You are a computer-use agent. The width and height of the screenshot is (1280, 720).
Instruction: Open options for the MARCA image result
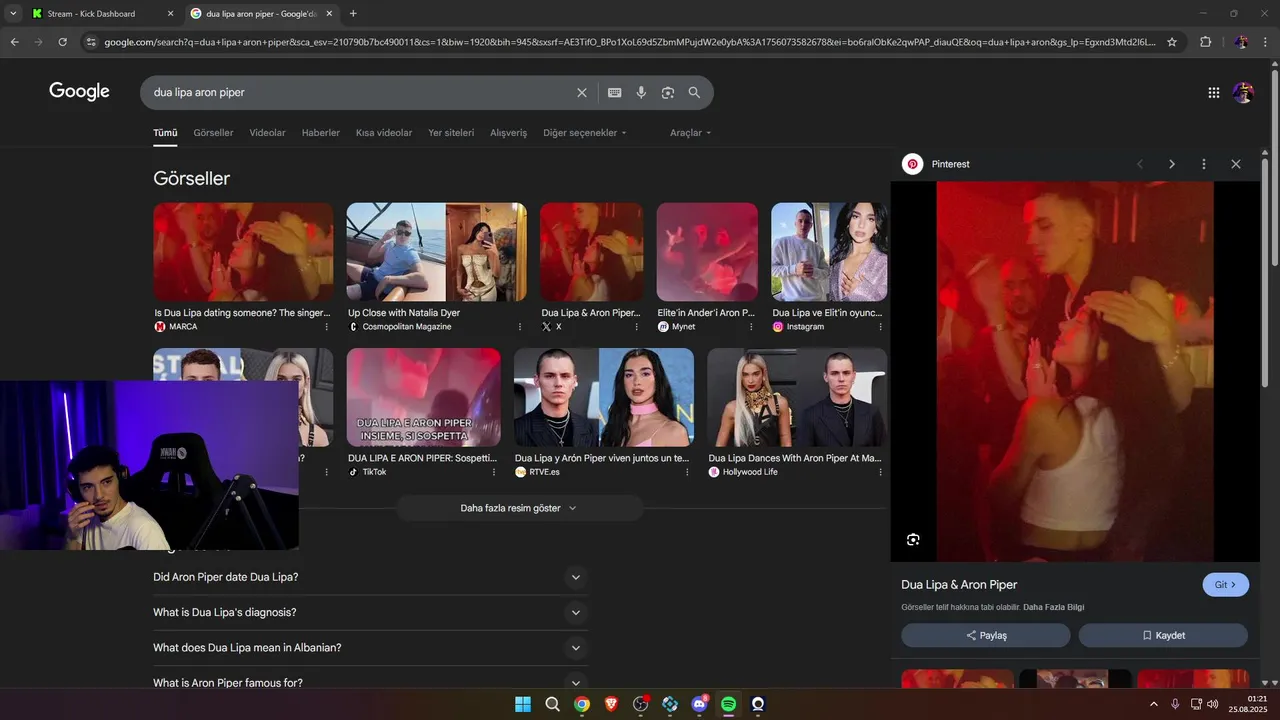tap(327, 327)
